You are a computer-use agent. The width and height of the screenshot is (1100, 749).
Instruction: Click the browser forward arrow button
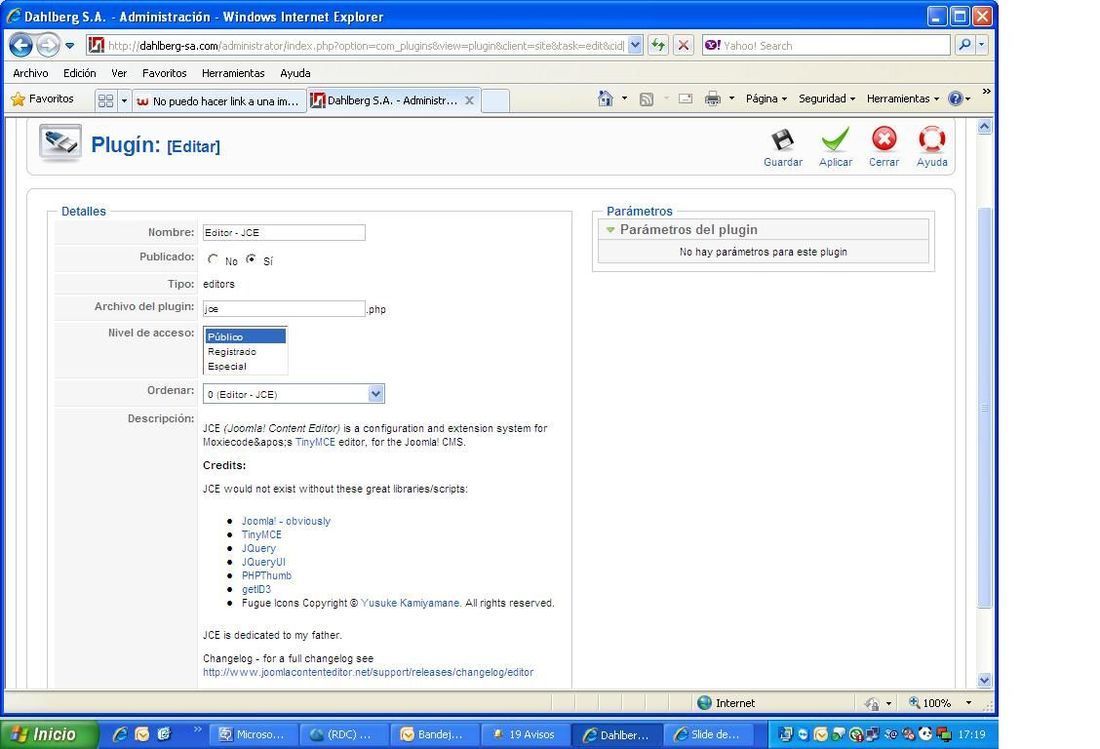[48, 46]
